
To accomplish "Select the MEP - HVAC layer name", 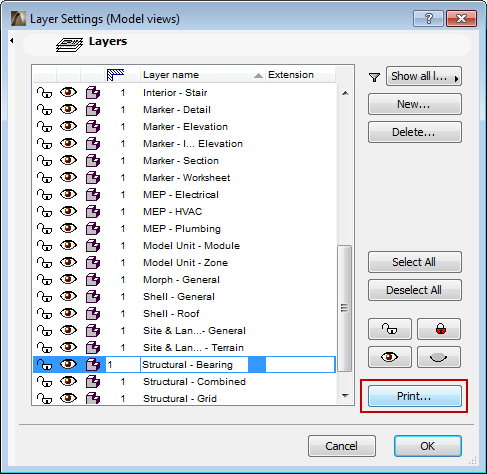I will tap(172, 212).
